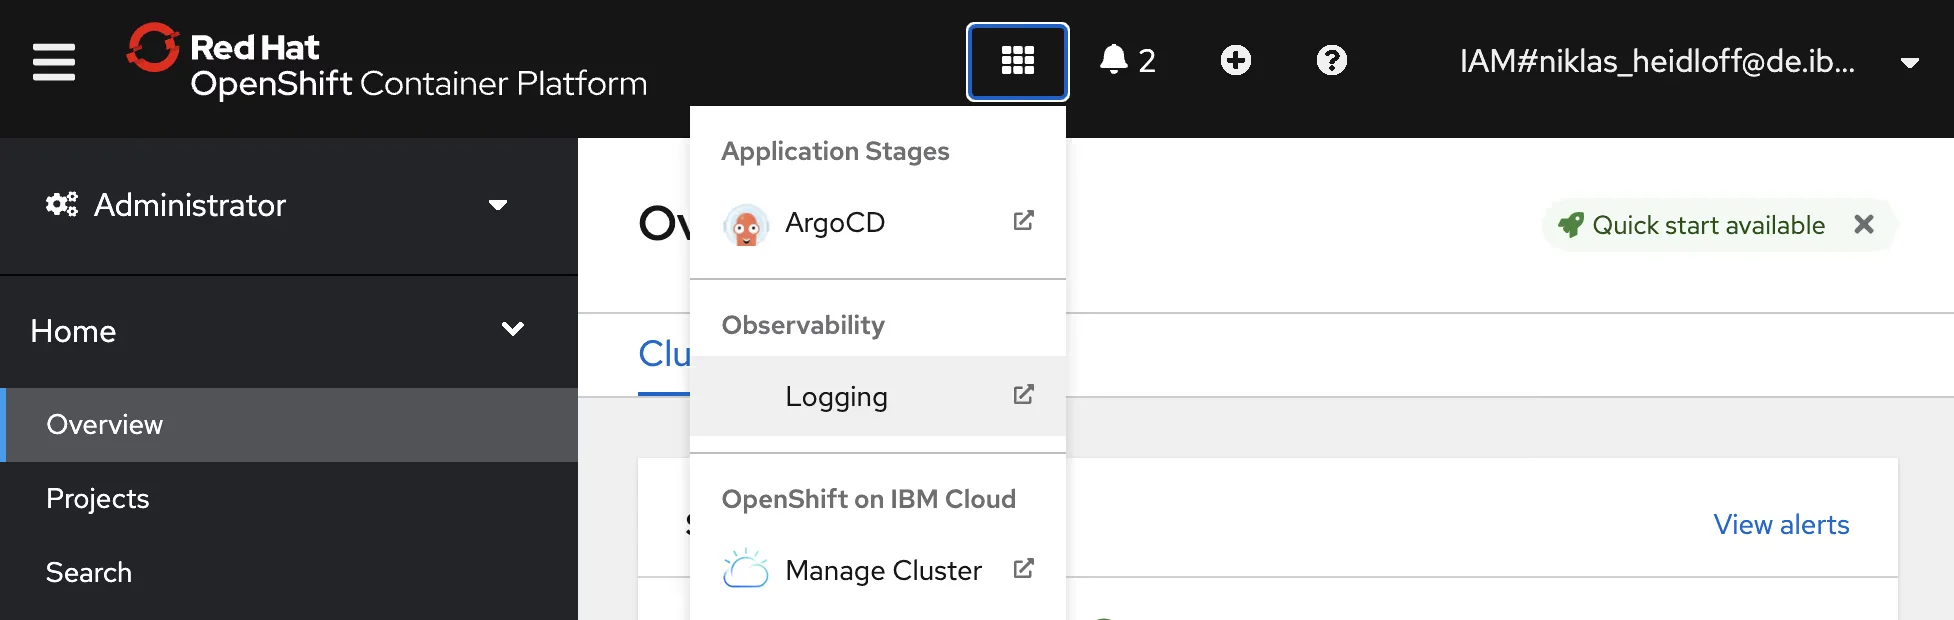1954x620 pixels.
Task: Open the Administrator perspective switcher
Action: pyautogui.click(x=277, y=206)
